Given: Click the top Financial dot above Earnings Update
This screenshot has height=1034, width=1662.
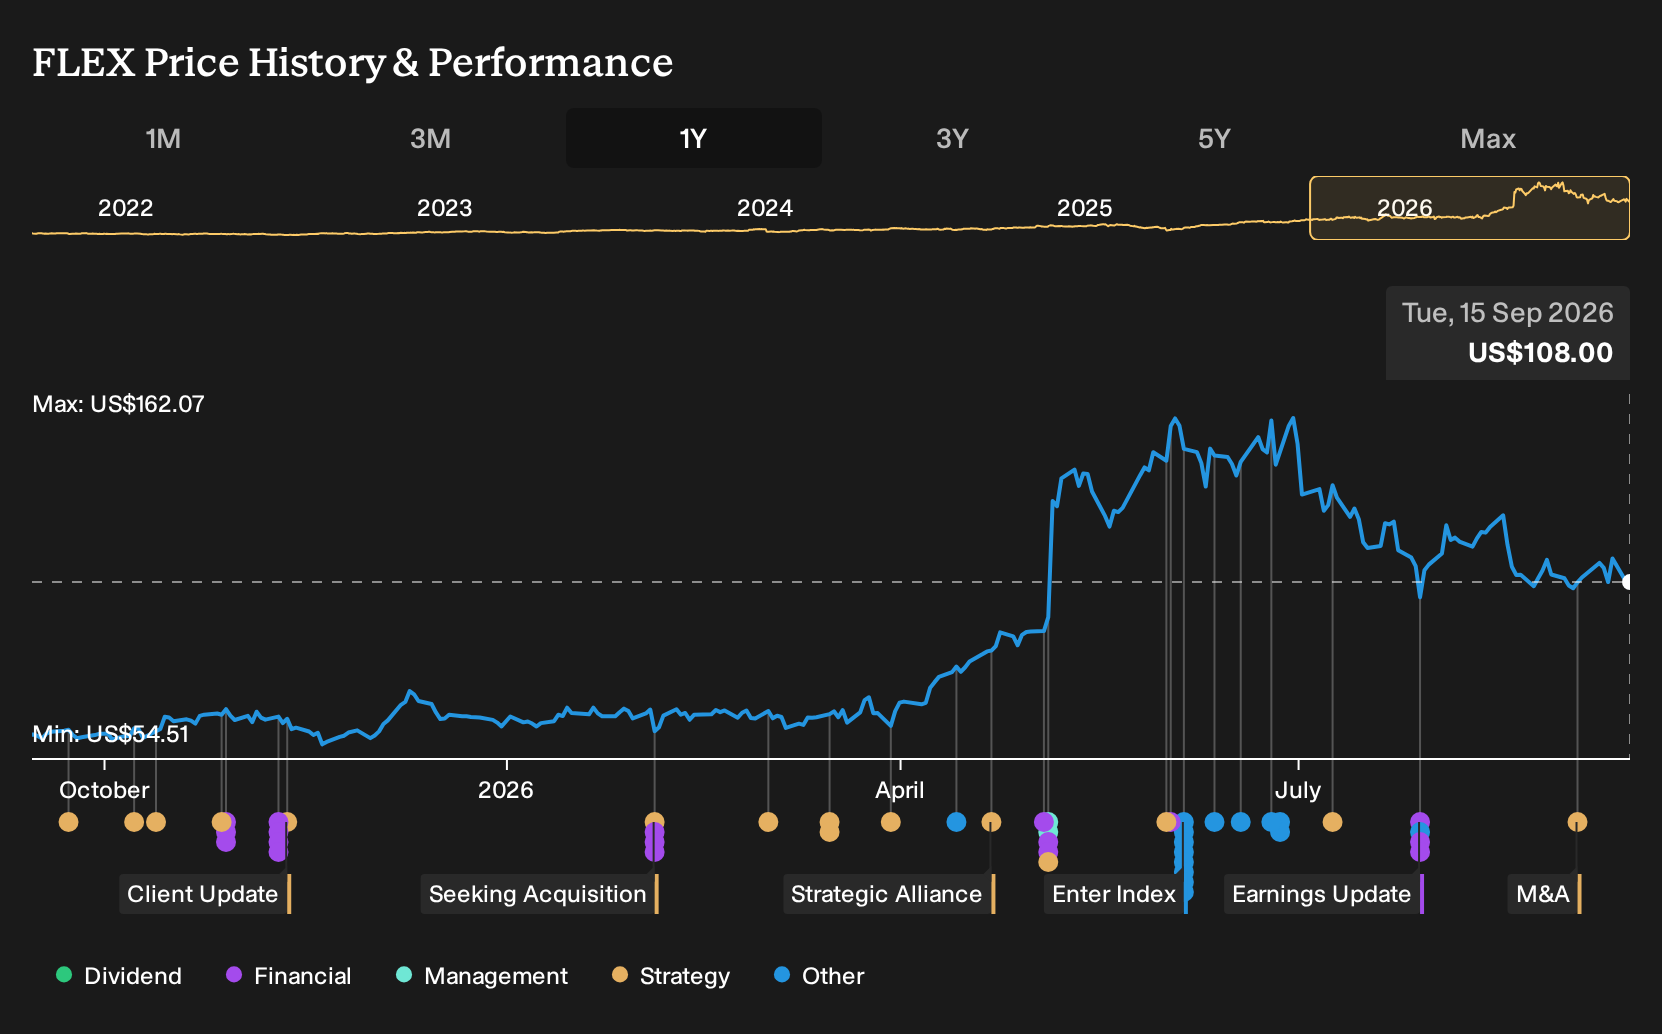Looking at the screenshot, I should pyautogui.click(x=1419, y=822).
